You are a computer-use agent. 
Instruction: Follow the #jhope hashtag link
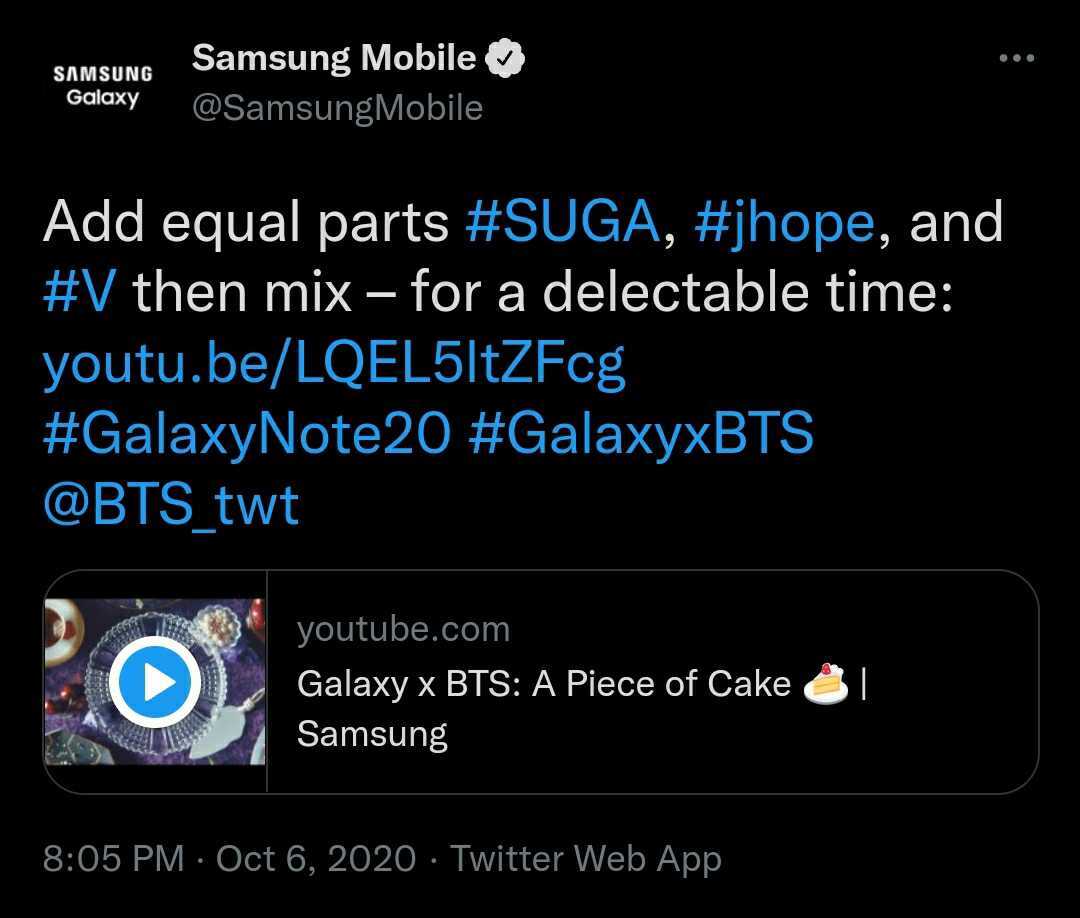784,222
